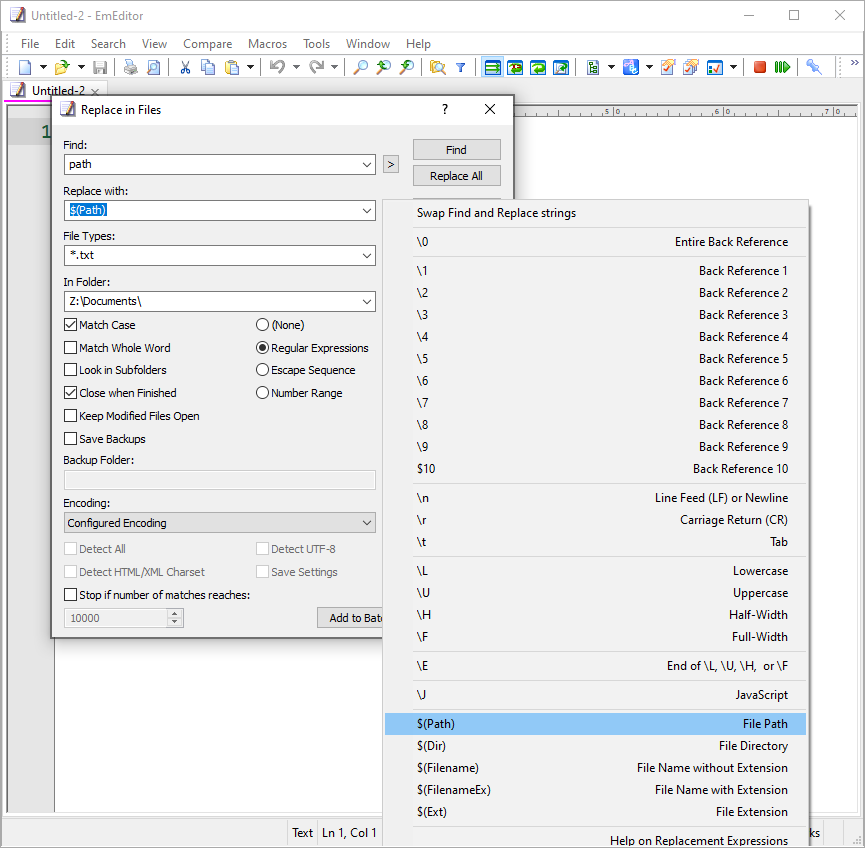Click the Find button in the dialog
The width and height of the screenshot is (865, 848).
pos(456,150)
